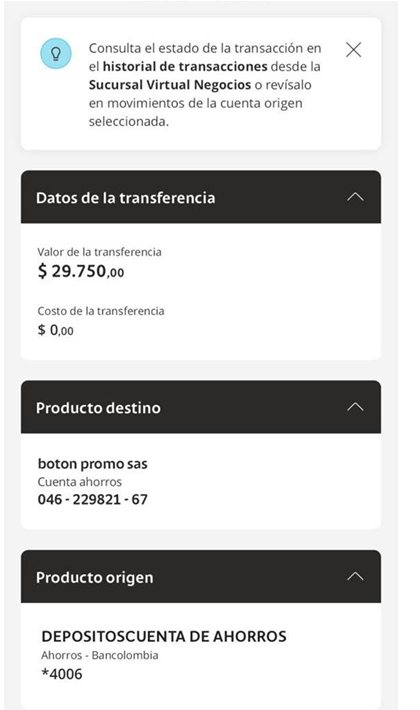The image size is (420, 710).
Task: Click the lightbulb tip icon
Action: click(56, 54)
